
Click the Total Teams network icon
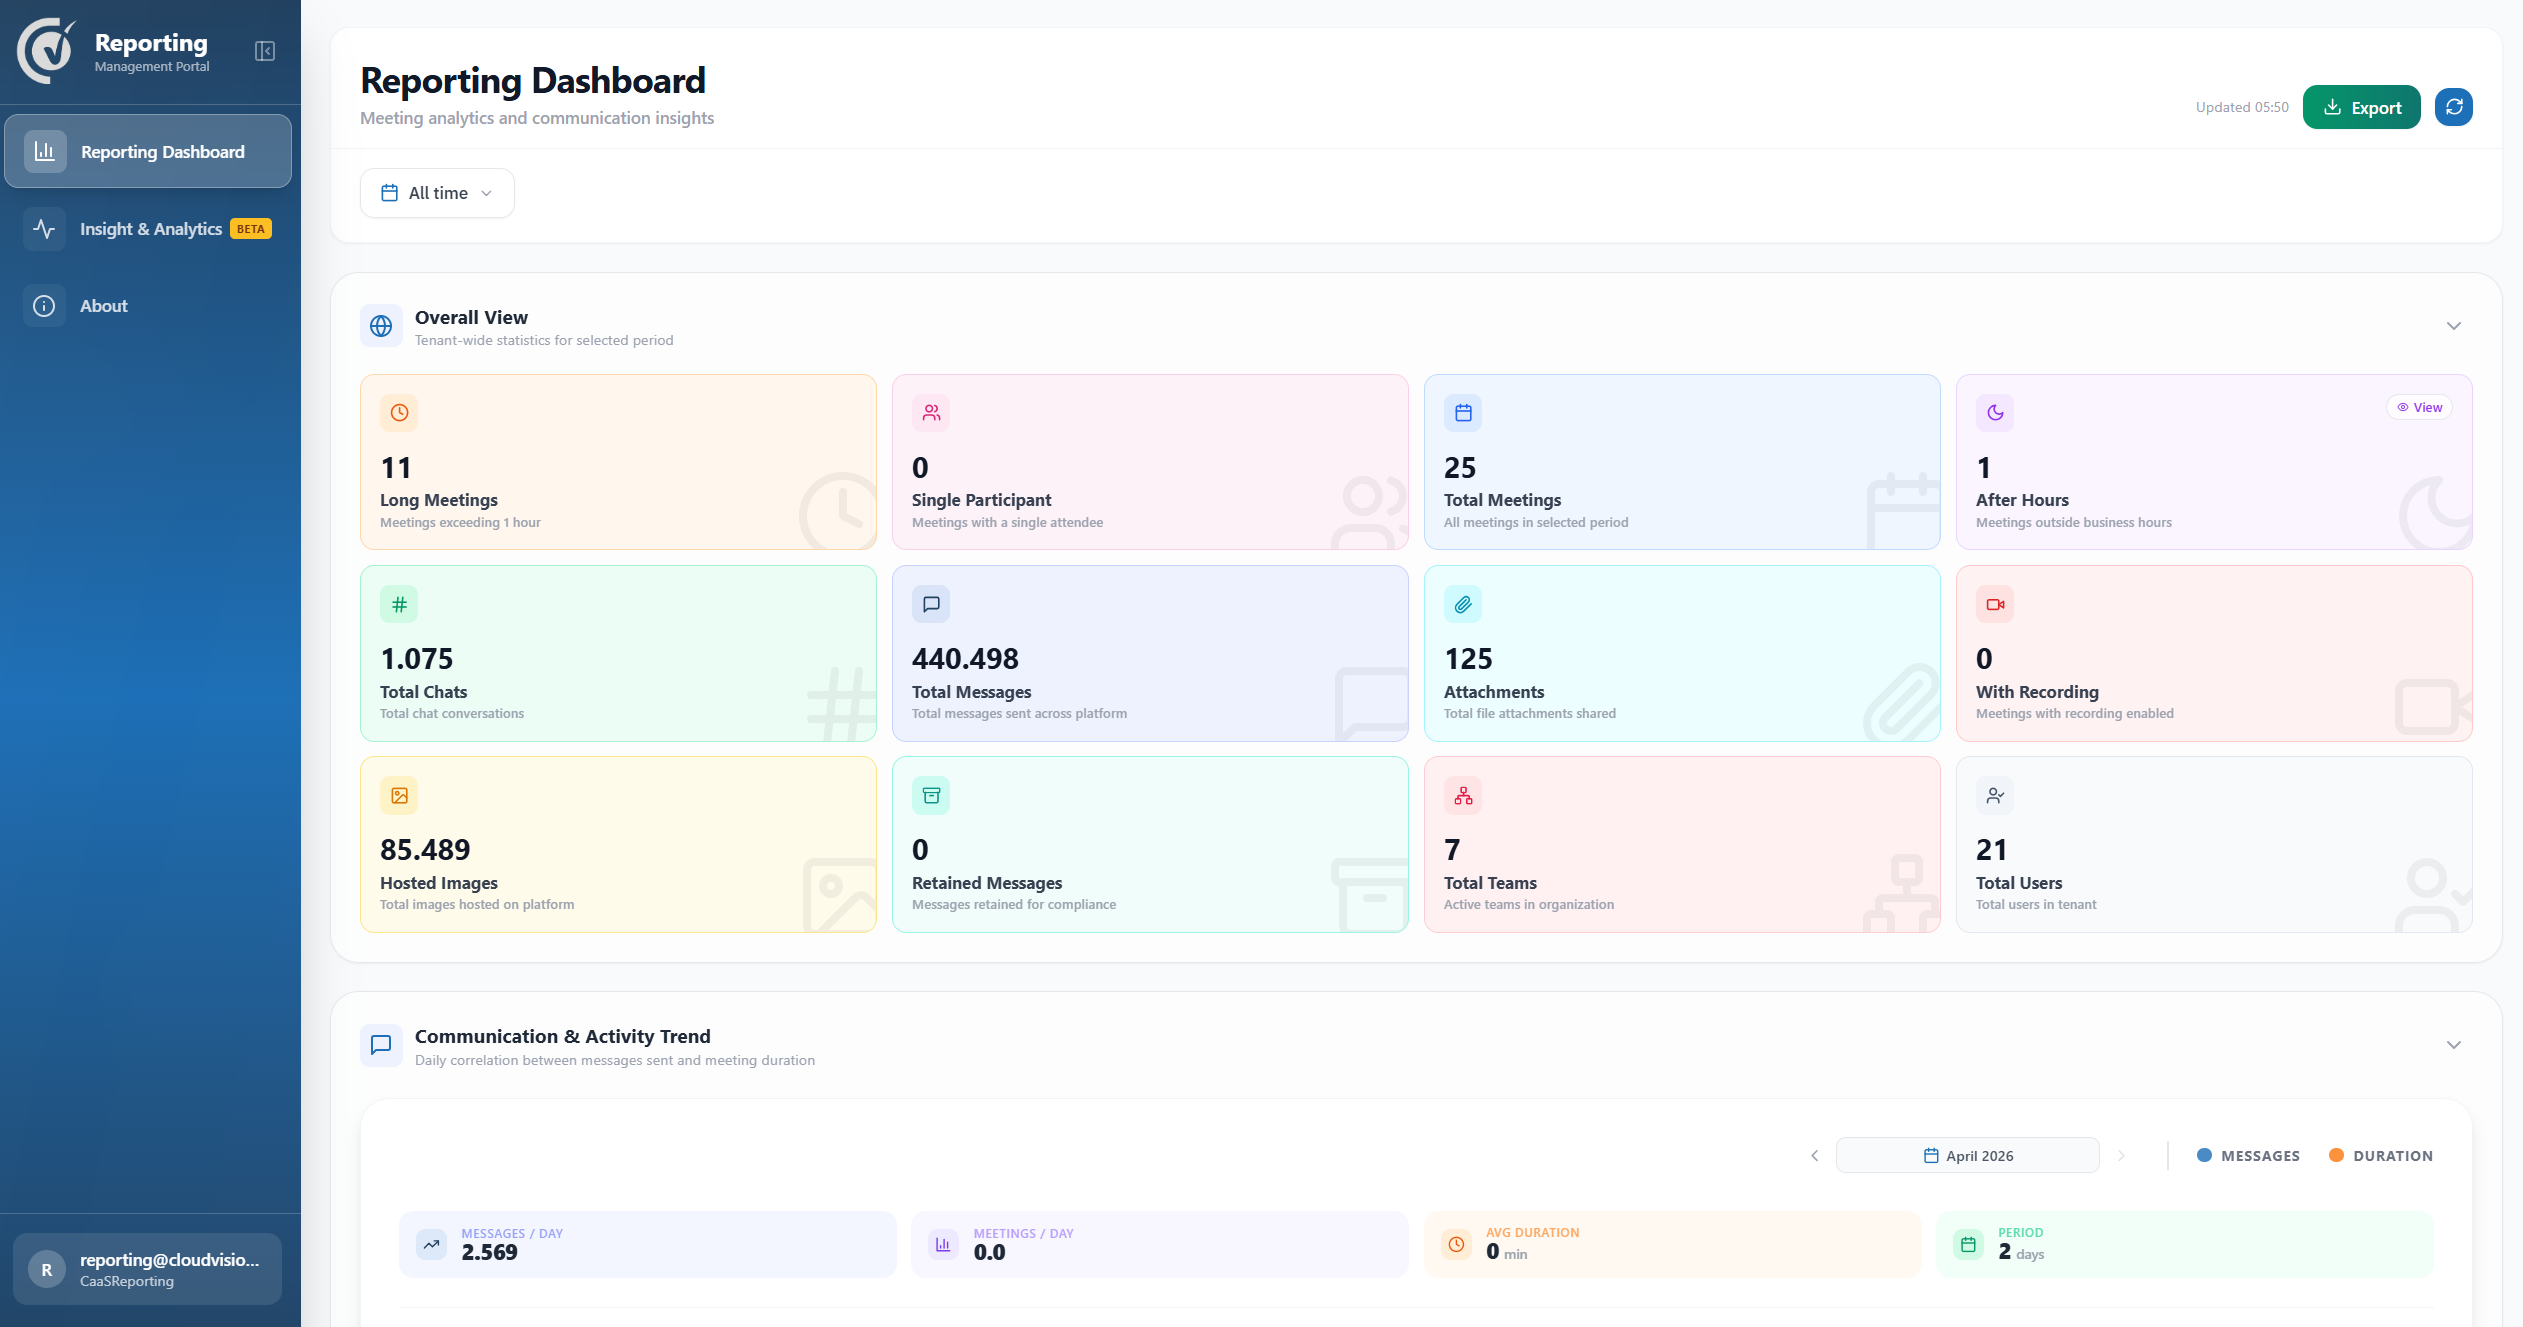click(1463, 796)
